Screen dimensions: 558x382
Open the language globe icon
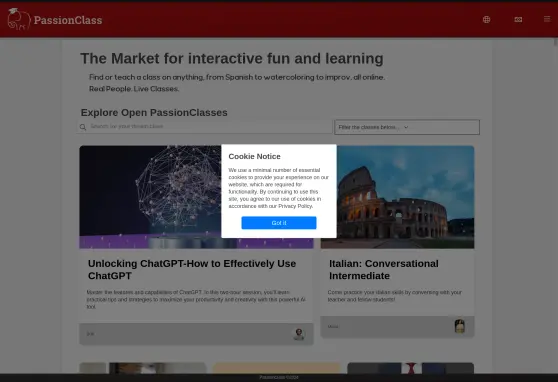486,20
